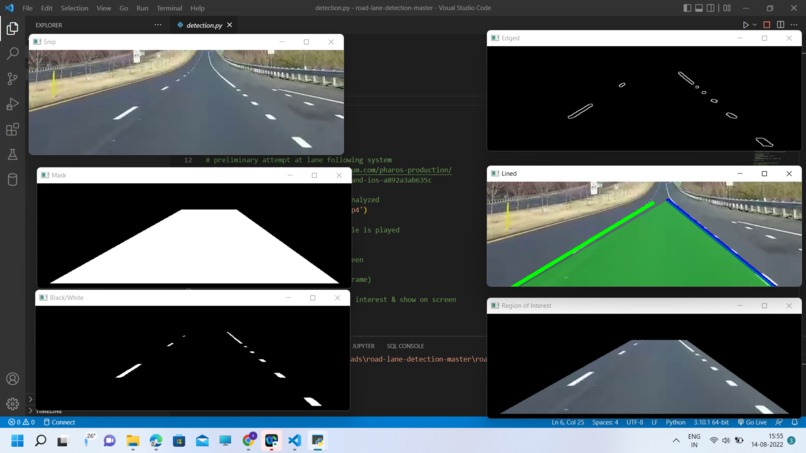Image resolution: width=806 pixels, height=453 pixels.
Task: Open the Selection menu
Action: click(74, 8)
